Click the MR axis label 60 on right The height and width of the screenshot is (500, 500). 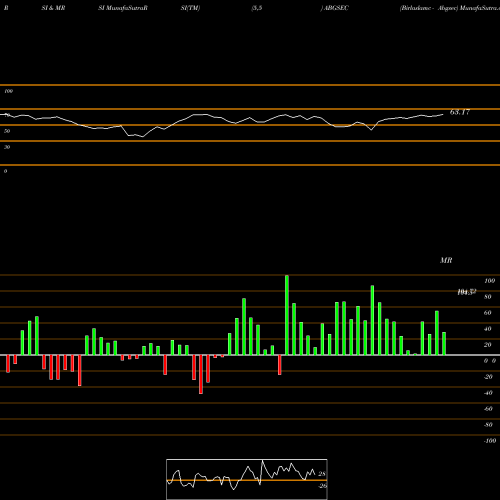[488, 313]
